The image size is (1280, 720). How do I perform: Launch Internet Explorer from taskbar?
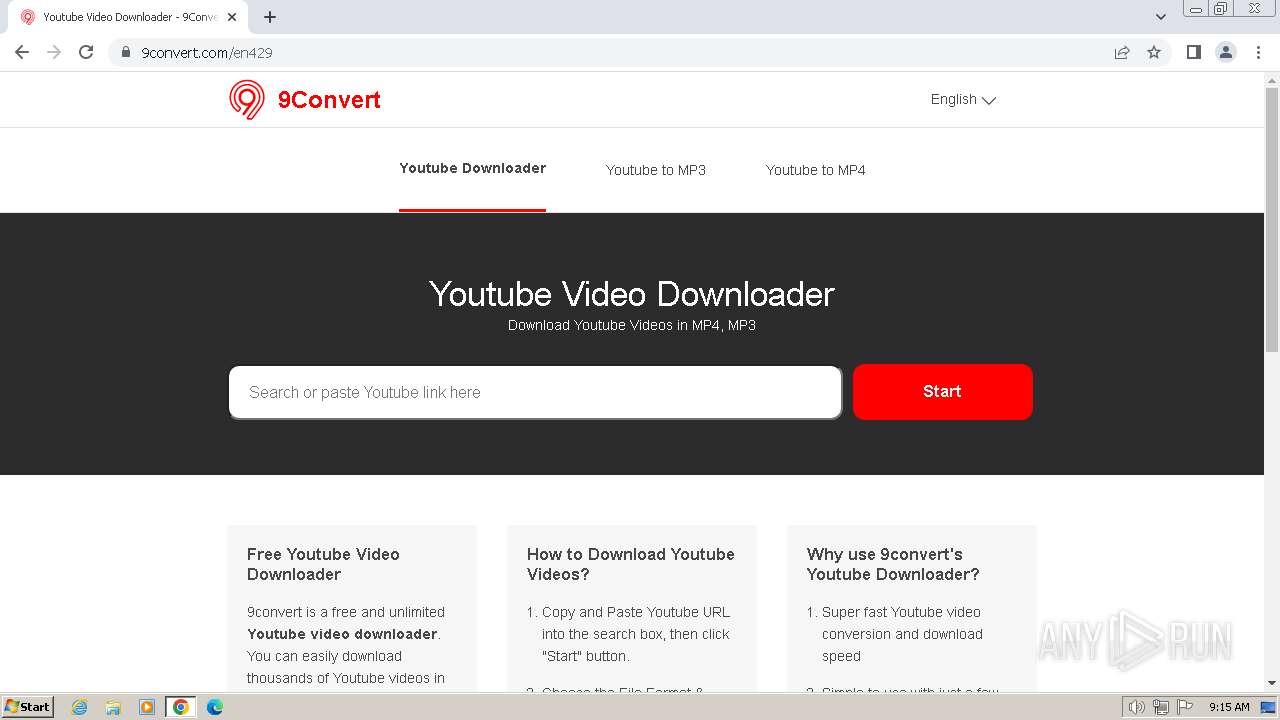coord(79,707)
